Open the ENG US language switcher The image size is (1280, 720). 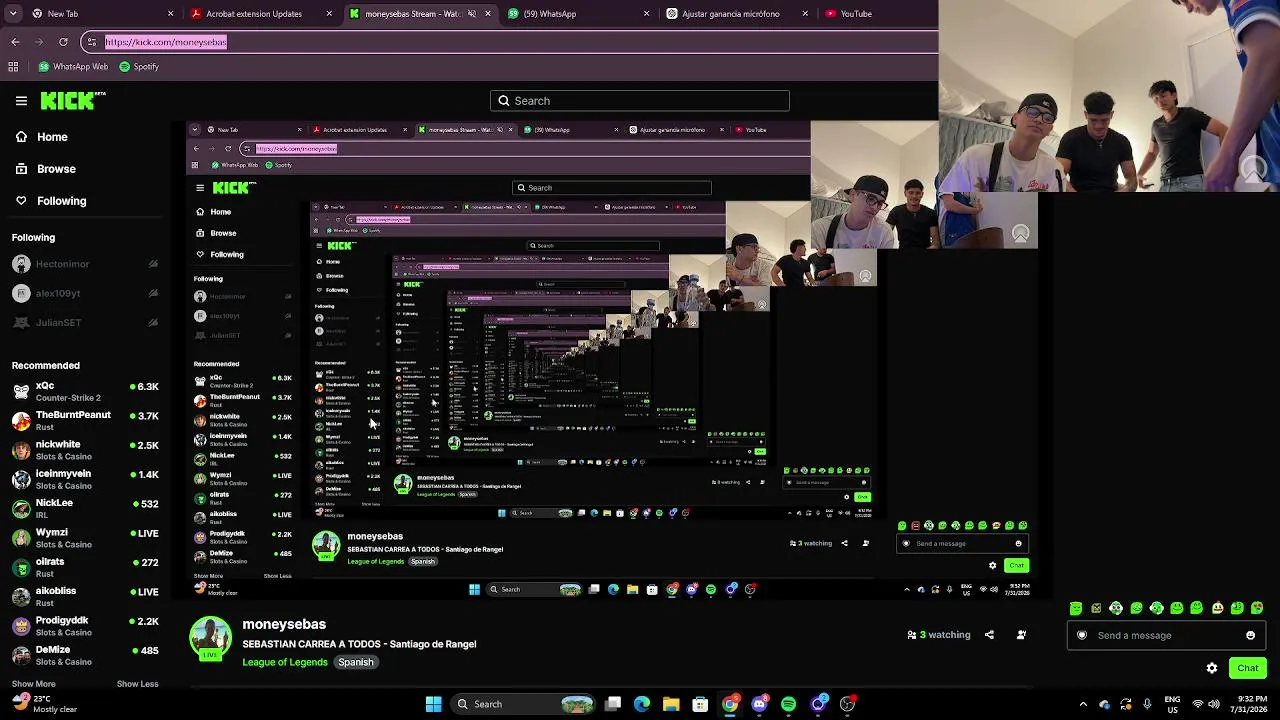[x=1173, y=704]
